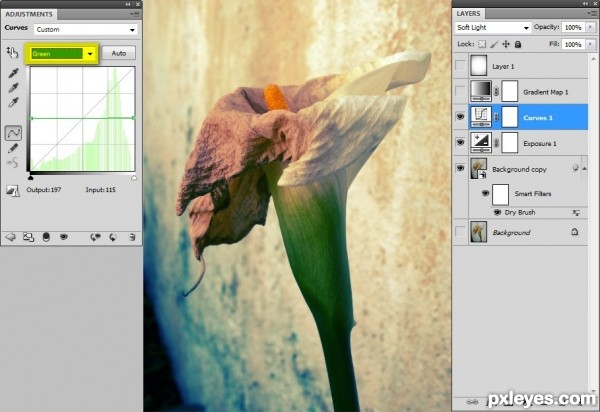Select the Layers tab

point(468,14)
